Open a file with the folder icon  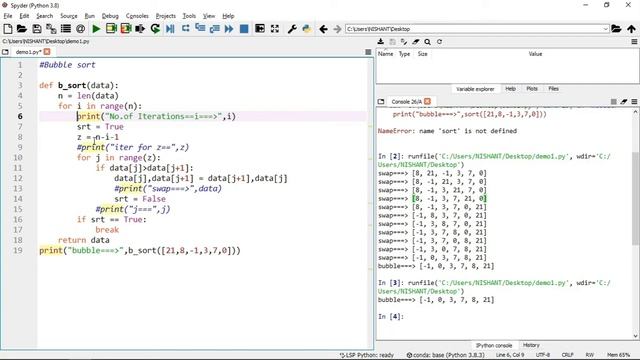click(x=22, y=29)
